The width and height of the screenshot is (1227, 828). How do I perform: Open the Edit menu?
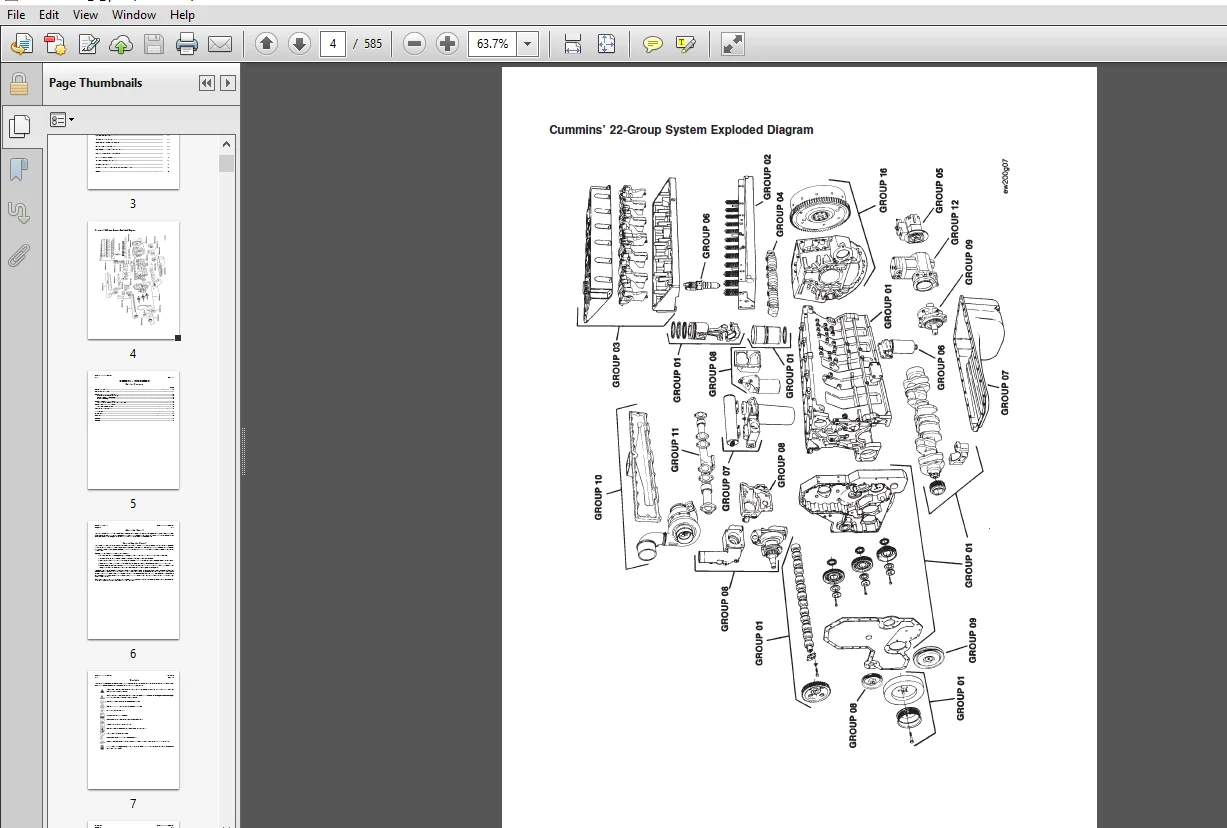[49, 15]
